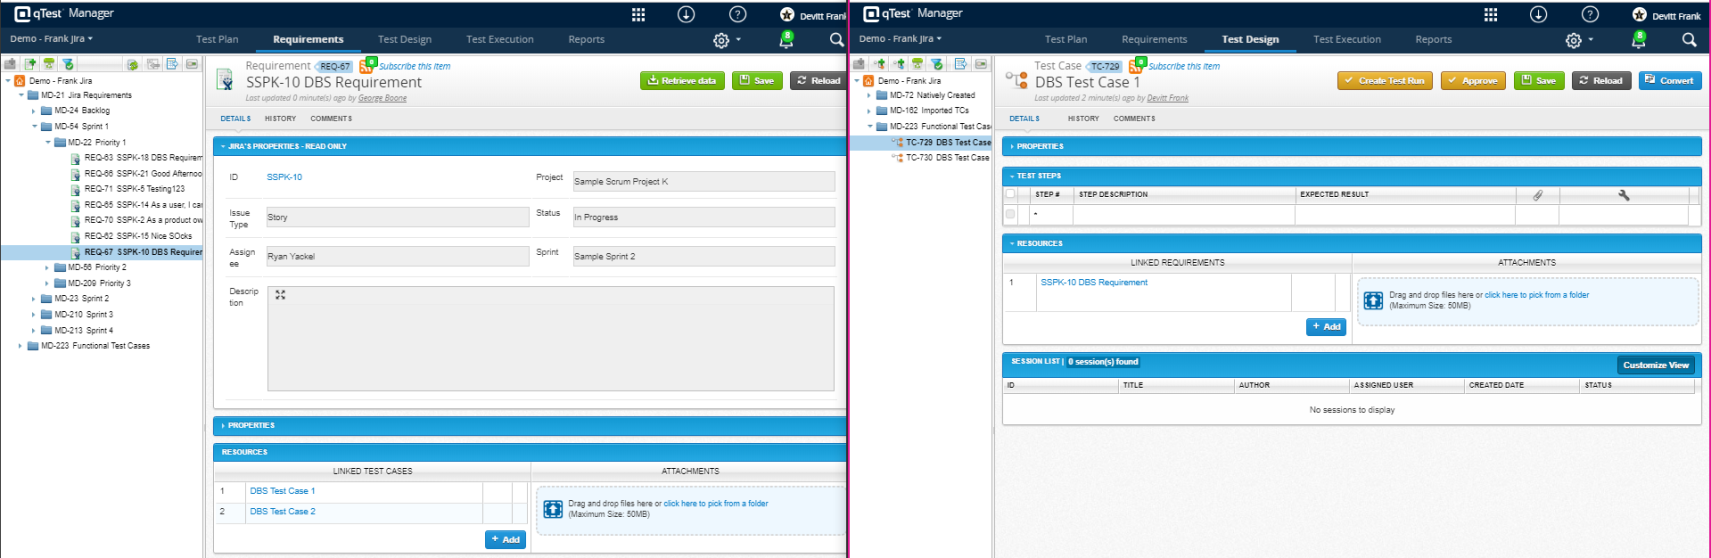Click Convert button
The width and height of the screenshot is (1711, 558).
tap(1670, 81)
